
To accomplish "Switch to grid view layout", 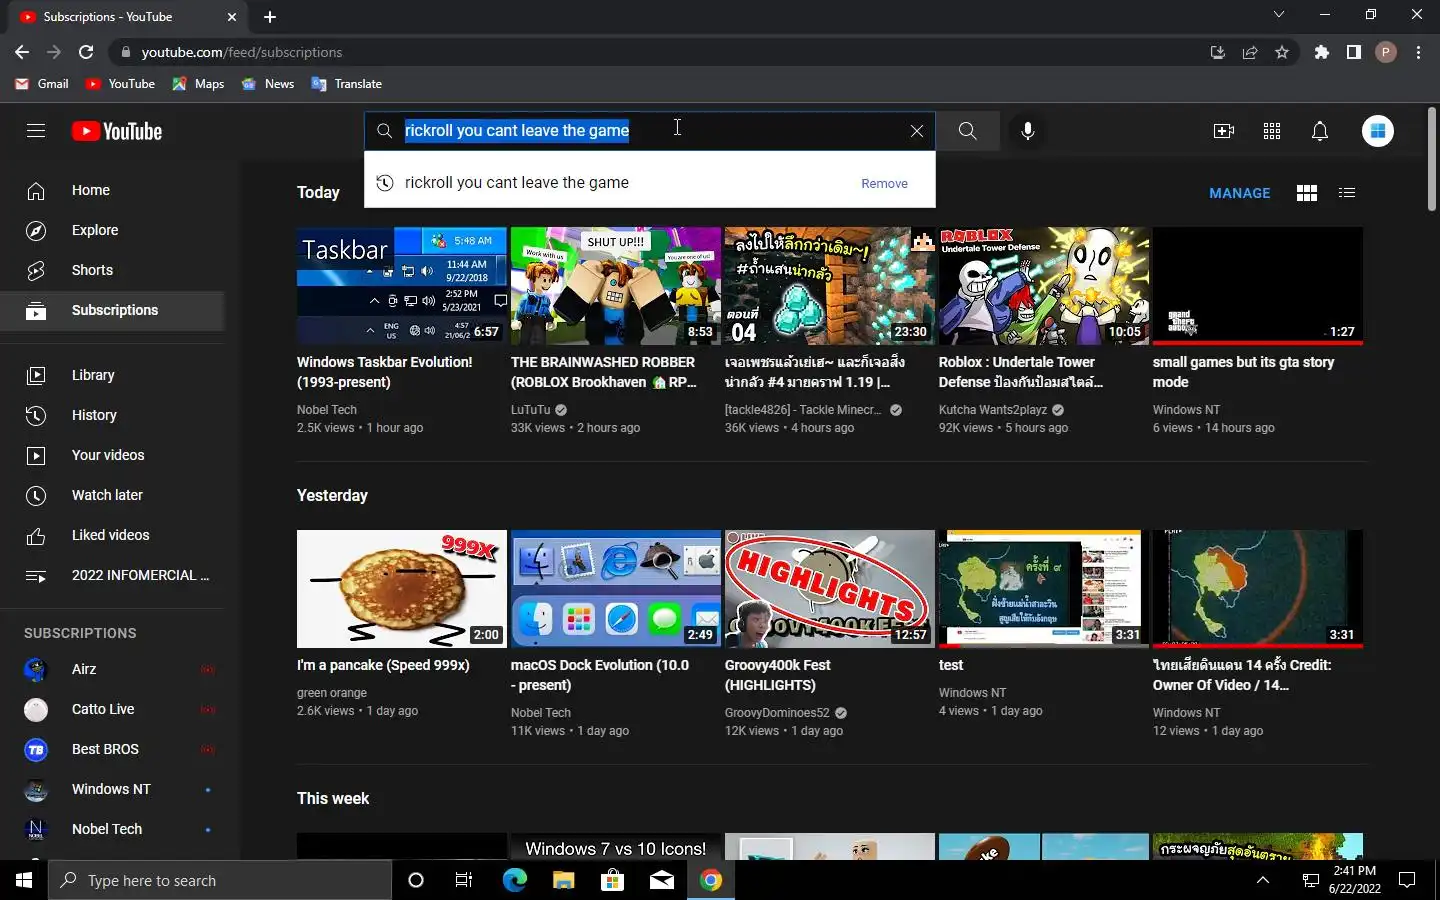I will (1306, 193).
